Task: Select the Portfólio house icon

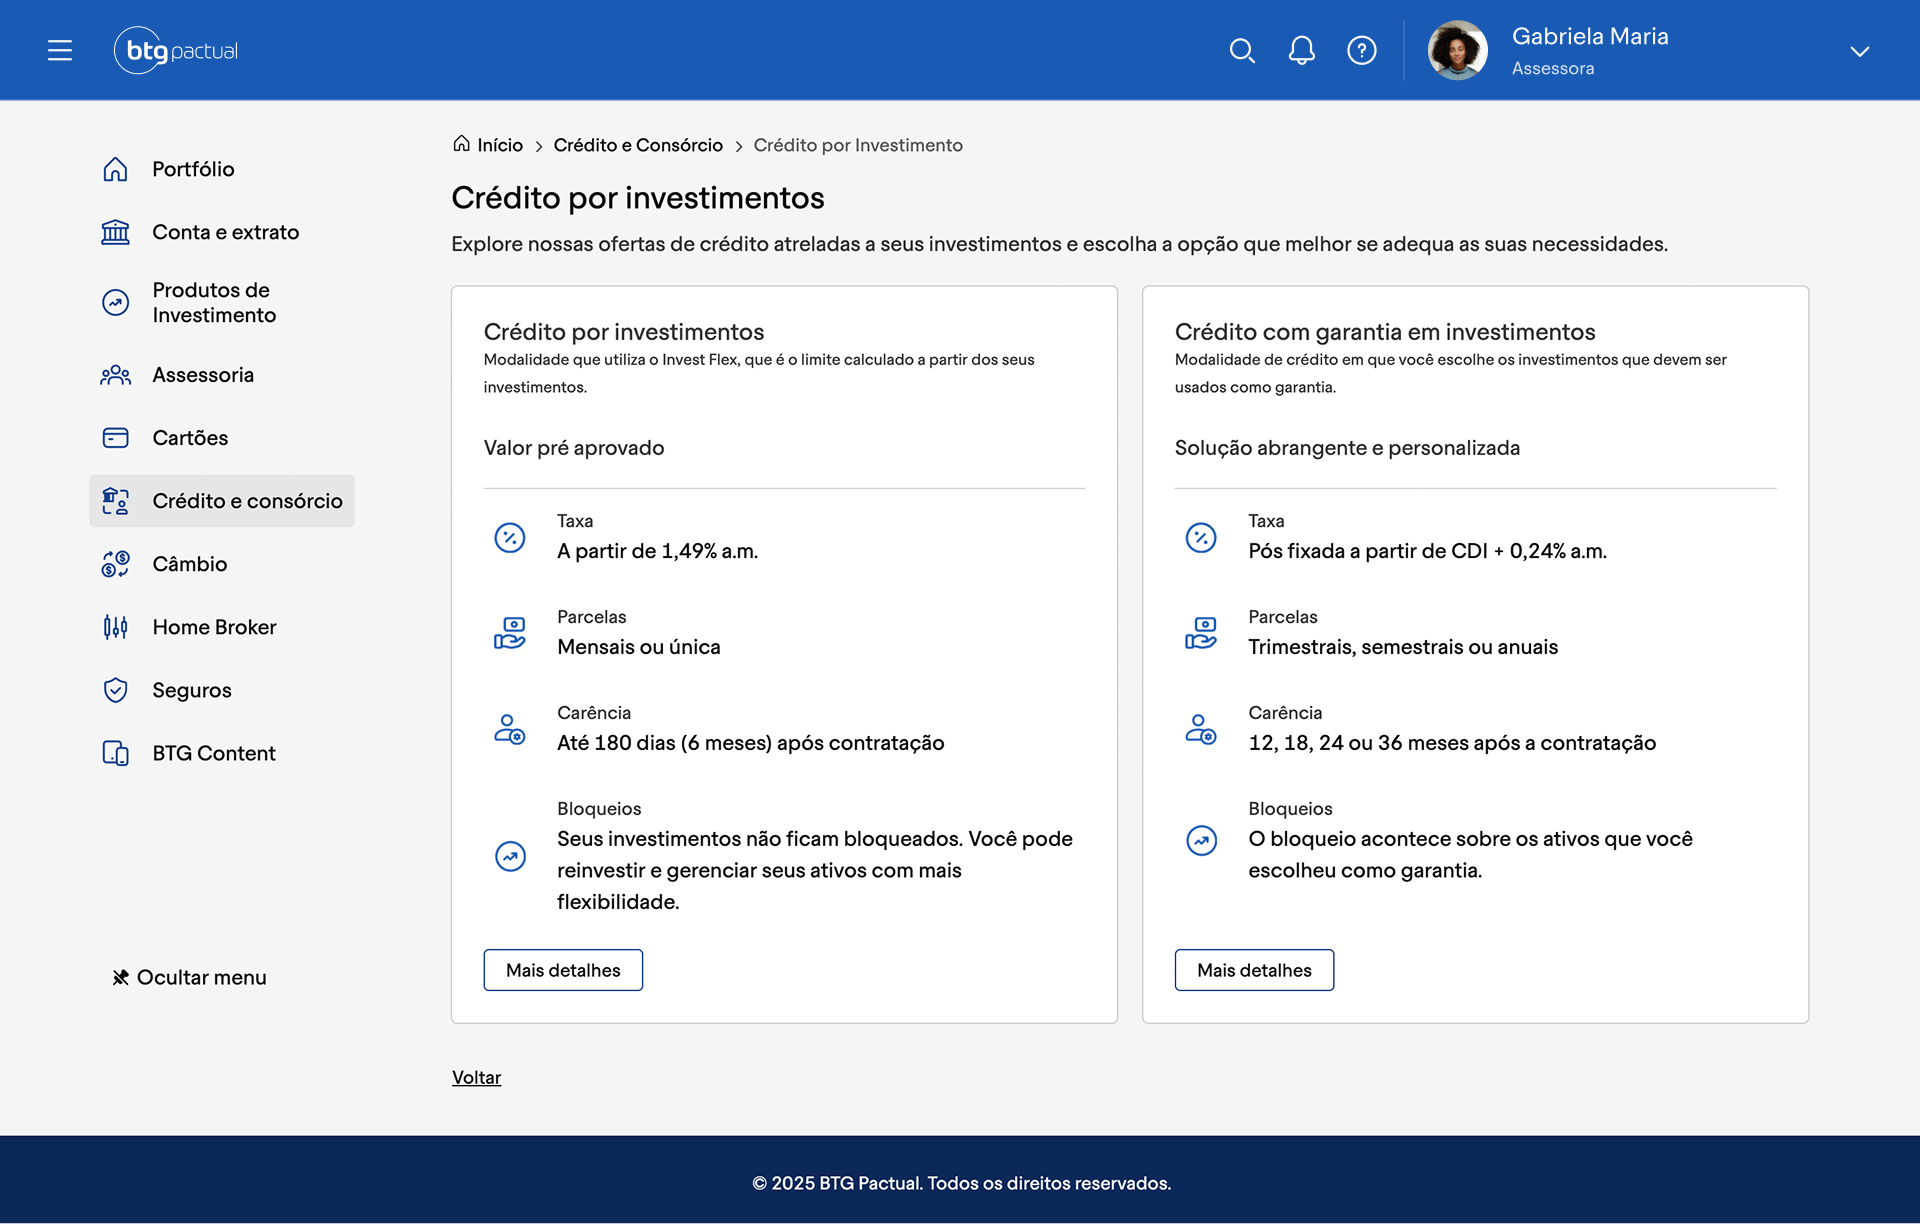Action: tap(115, 169)
